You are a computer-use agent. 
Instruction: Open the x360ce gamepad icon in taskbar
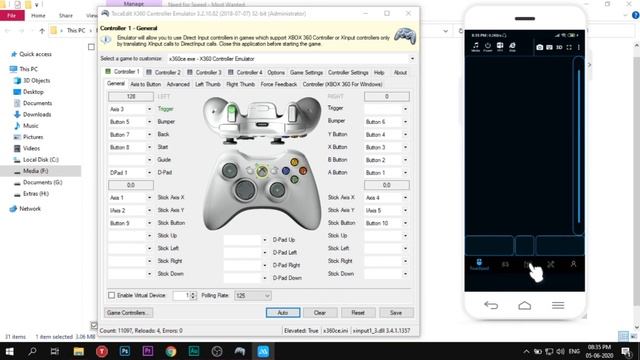(x=240, y=351)
